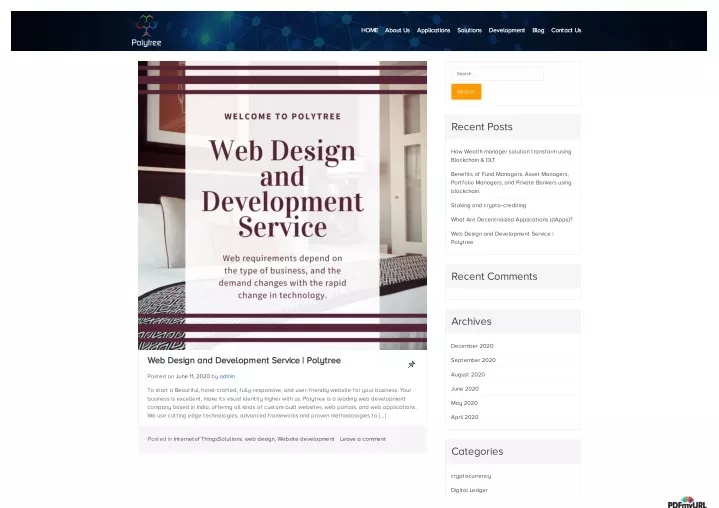Open the June 11, 2020 post date
Screen dimensions: 719x508
tap(193, 376)
